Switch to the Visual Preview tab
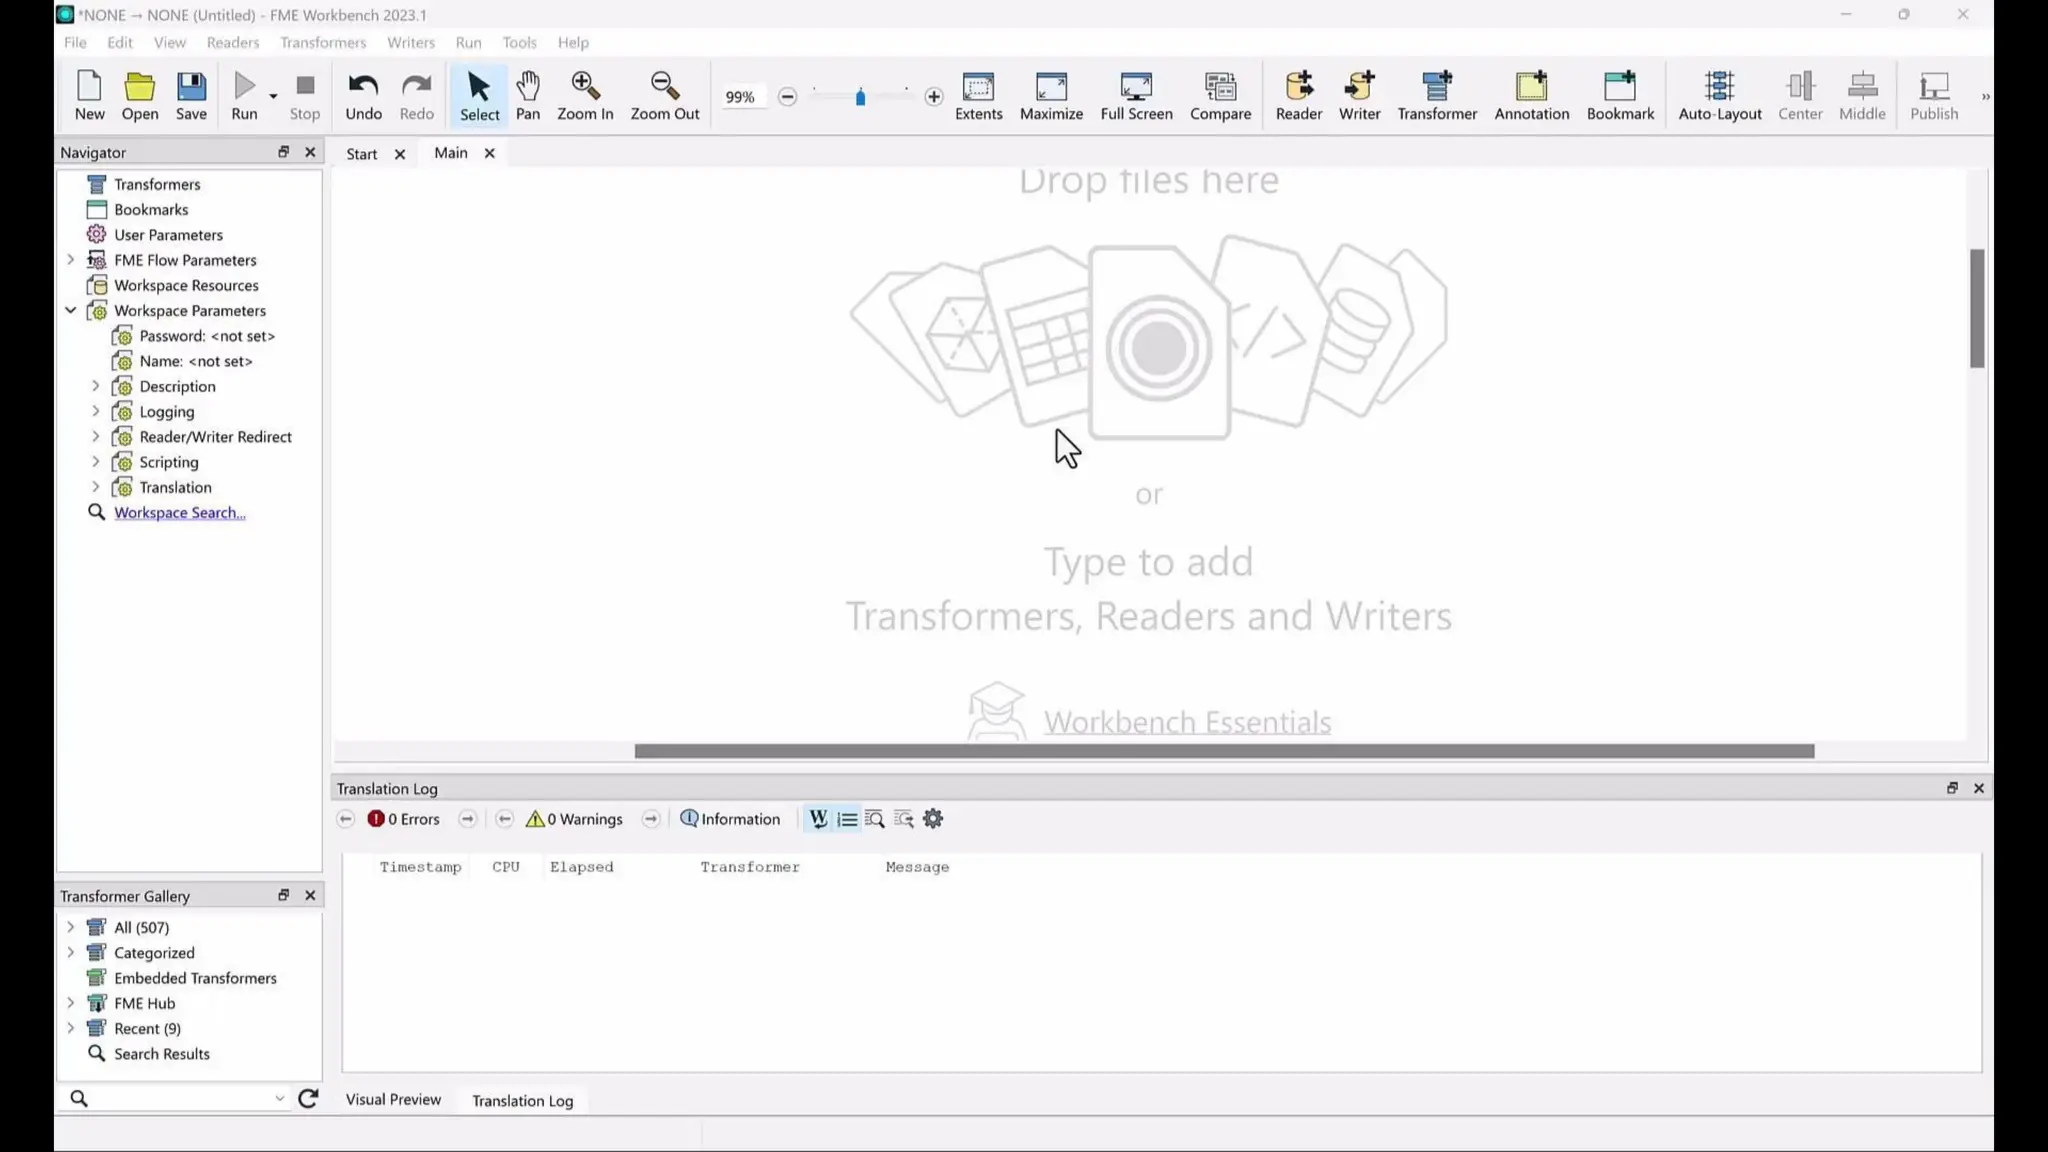Image resolution: width=2048 pixels, height=1152 pixels. coord(393,1099)
